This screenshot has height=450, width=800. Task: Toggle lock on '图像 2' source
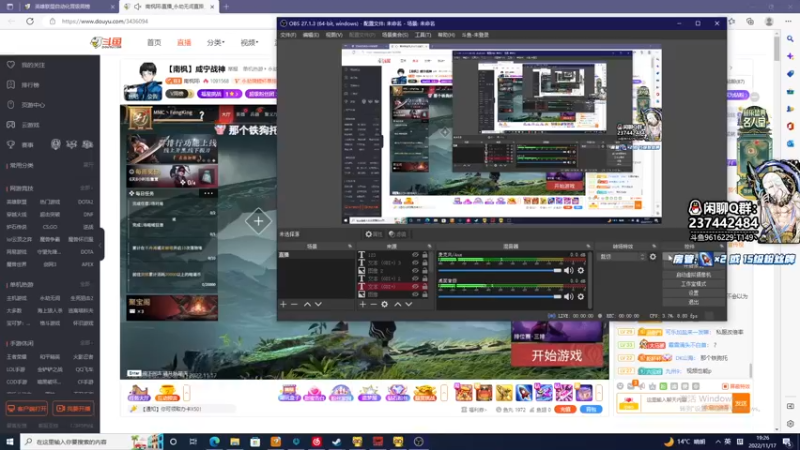(x=425, y=270)
